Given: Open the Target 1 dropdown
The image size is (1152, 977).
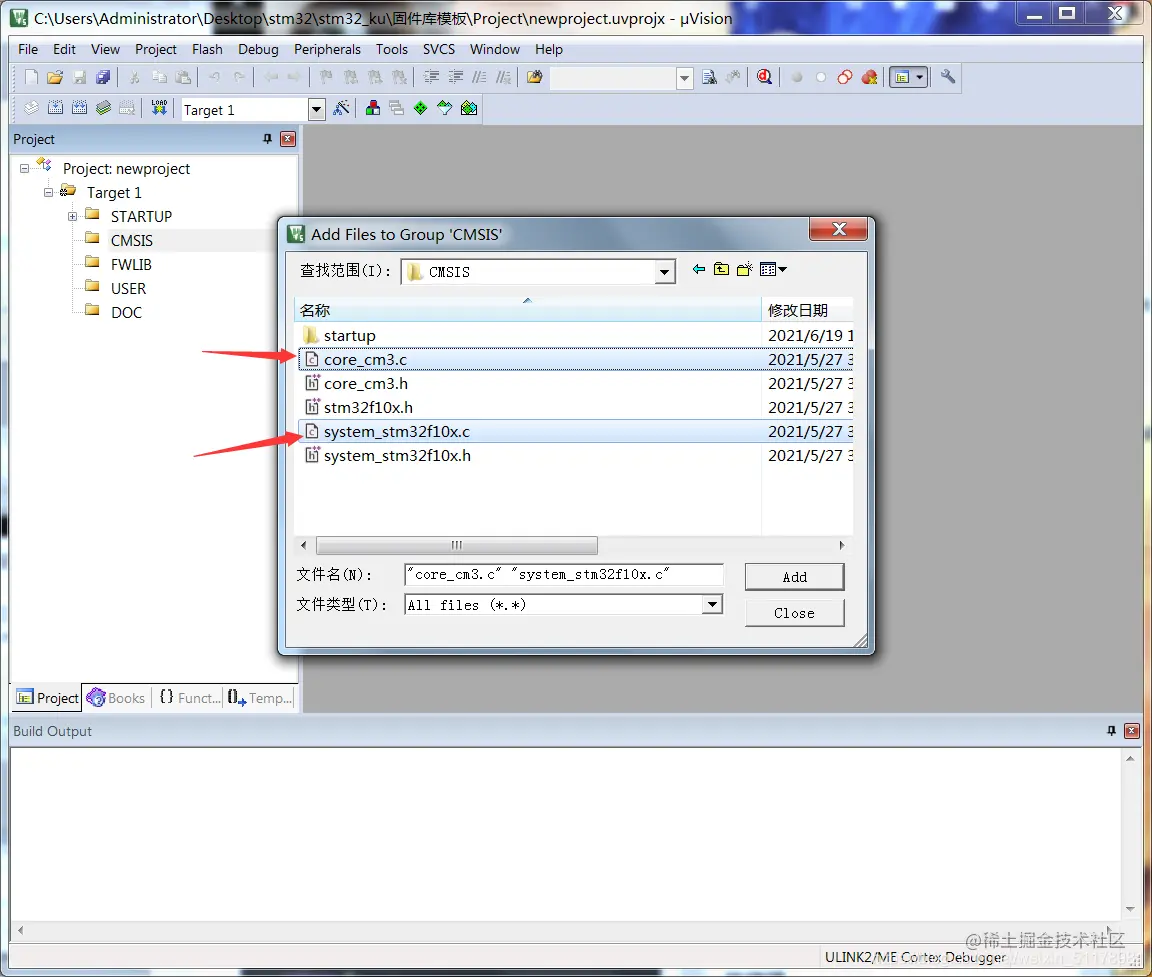Looking at the screenshot, I should [x=316, y=109].
